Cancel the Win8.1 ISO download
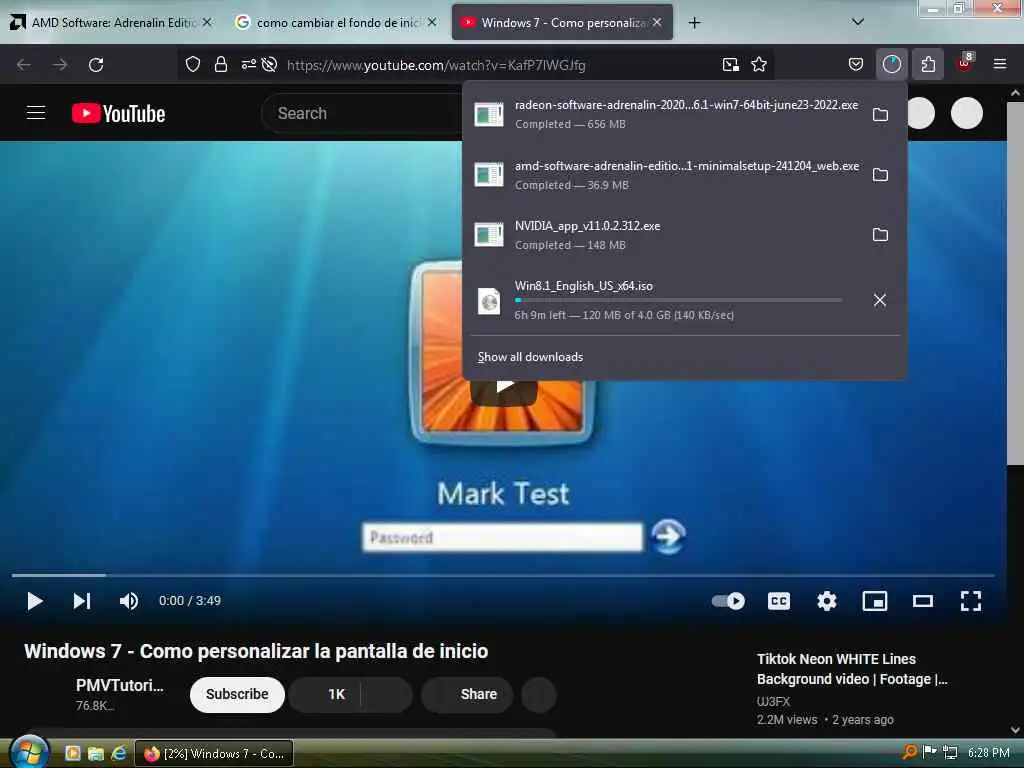 (x=880, y=300)
